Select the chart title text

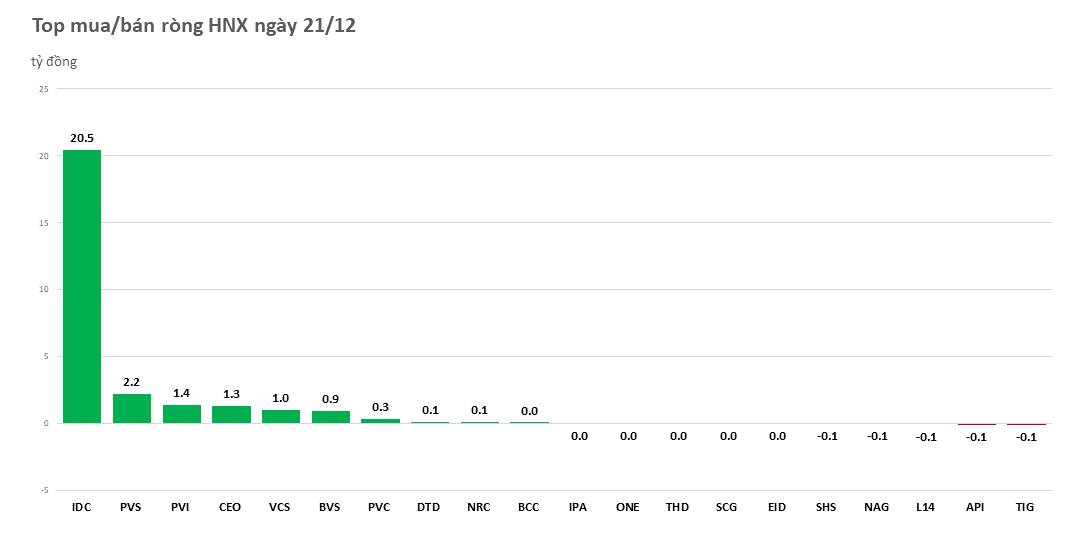[194, 26]
